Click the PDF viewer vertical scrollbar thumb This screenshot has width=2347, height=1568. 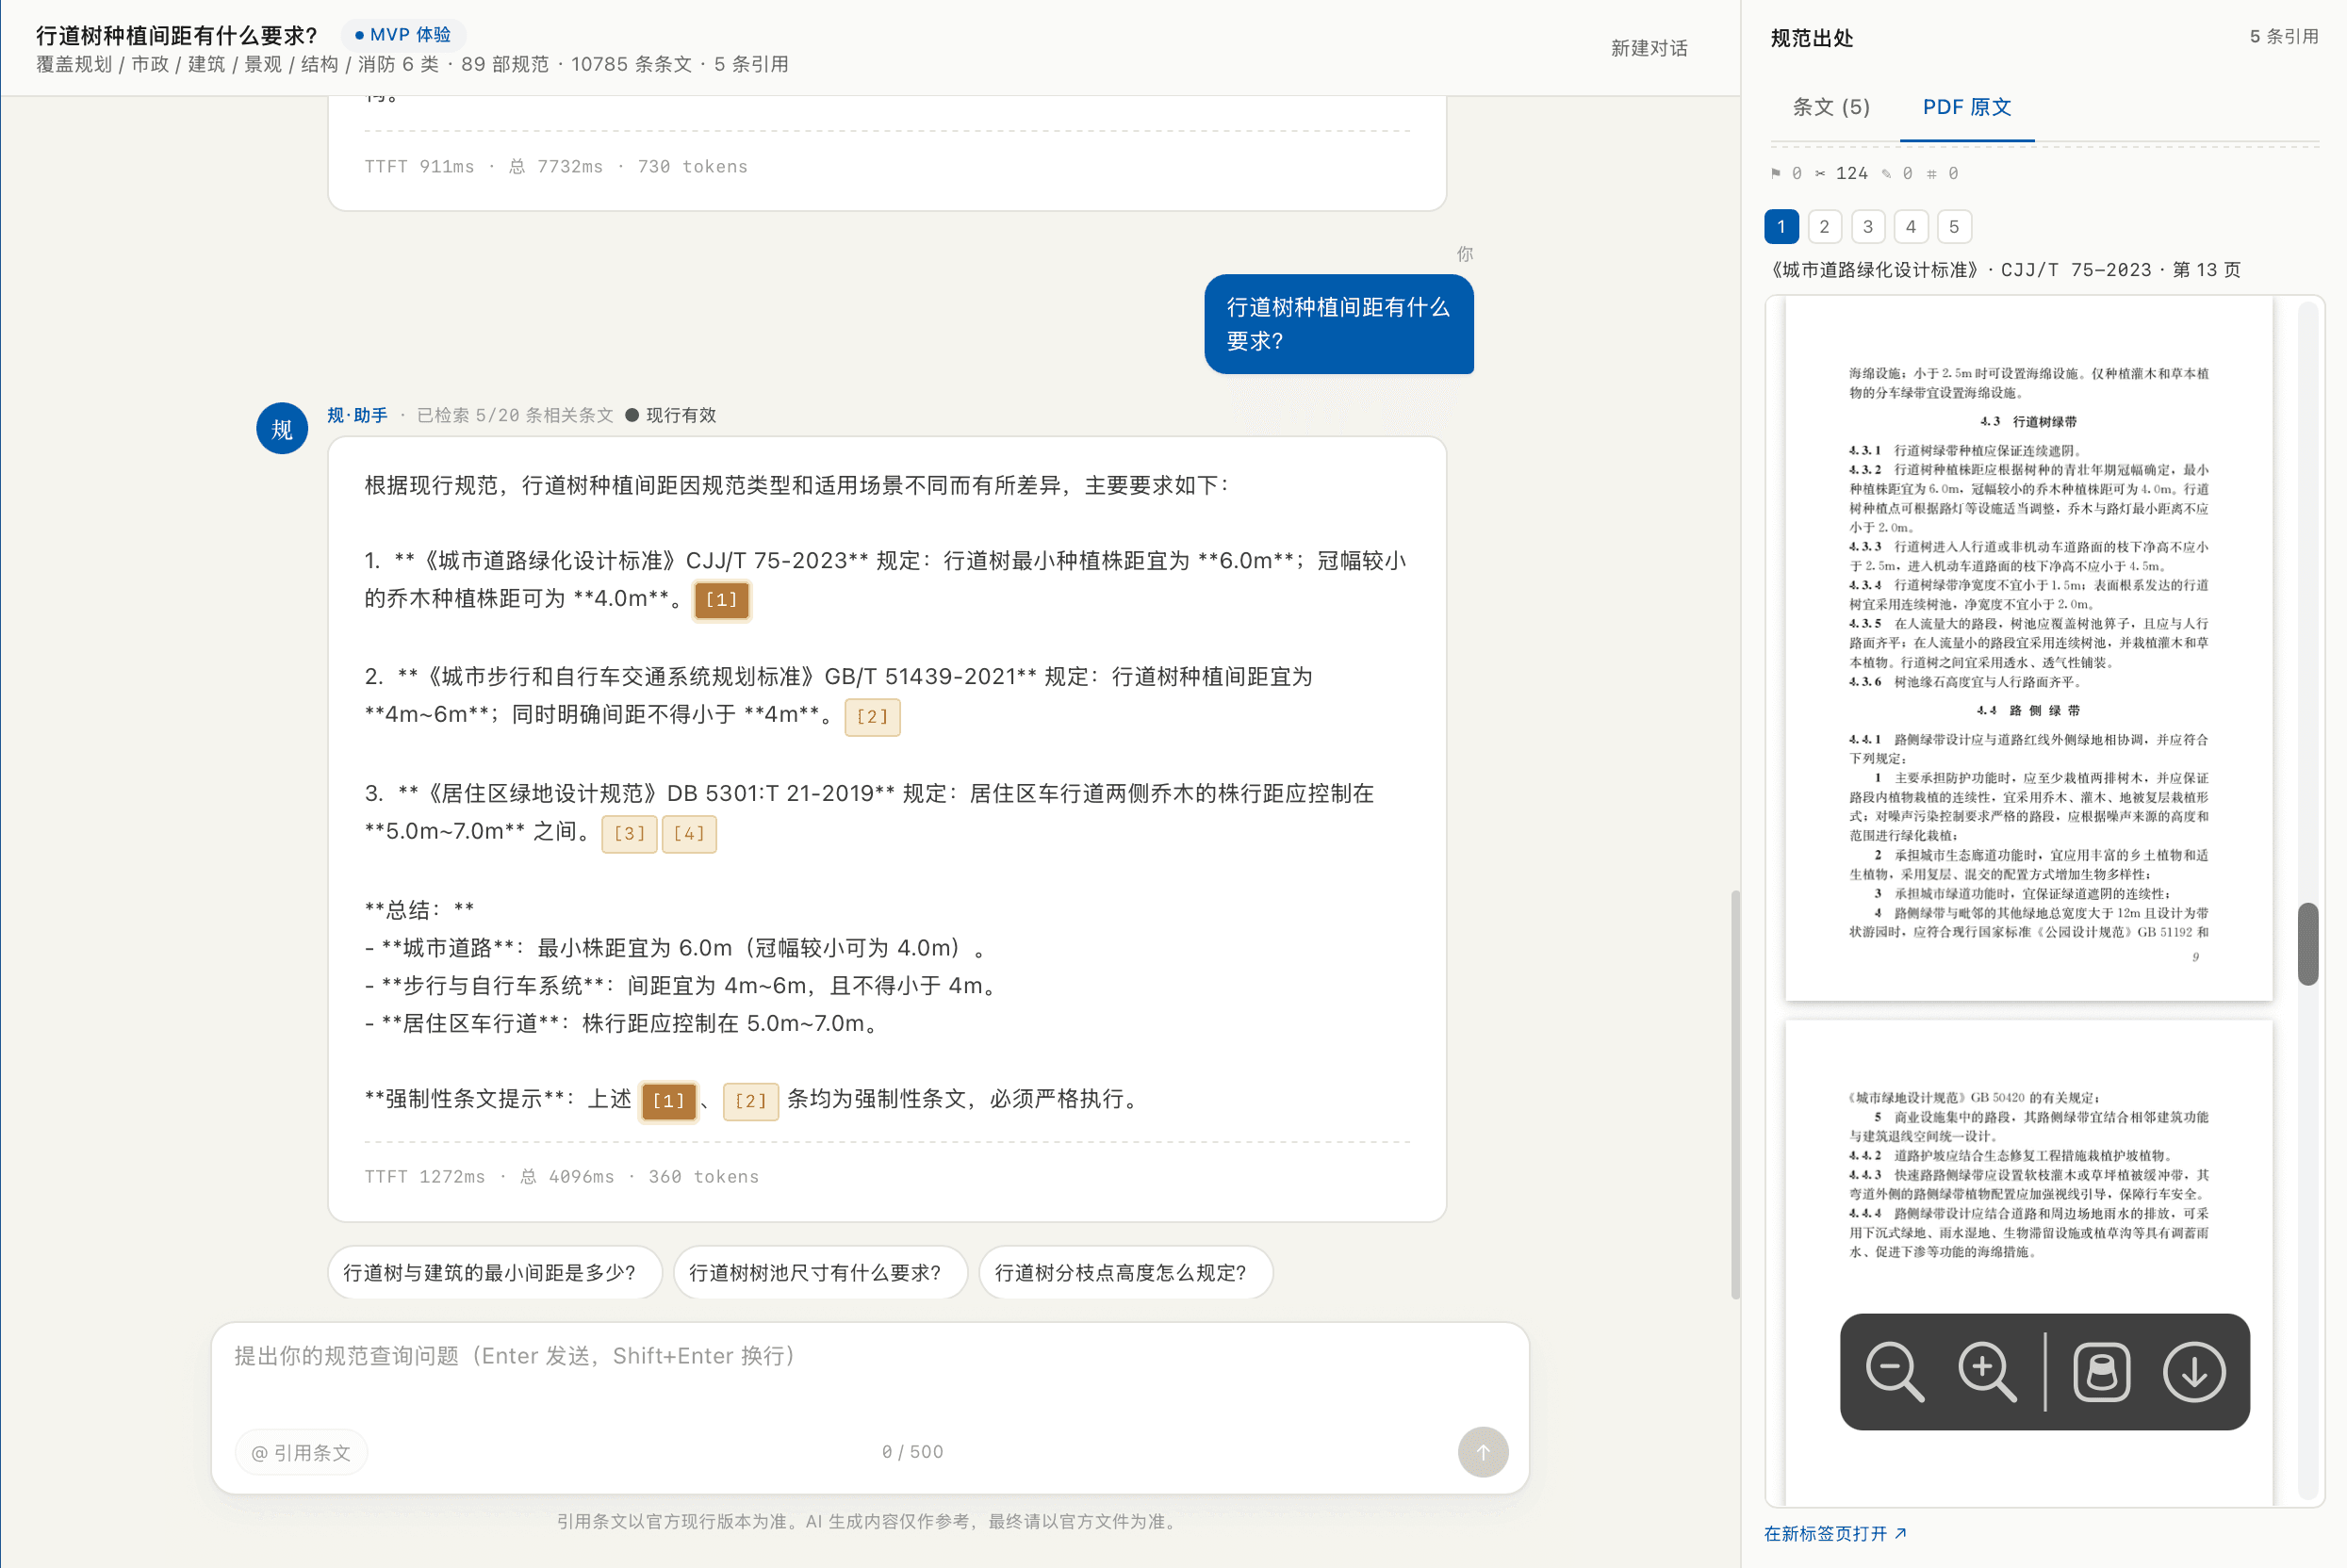pyautogui.click(x=2308, y=944)
